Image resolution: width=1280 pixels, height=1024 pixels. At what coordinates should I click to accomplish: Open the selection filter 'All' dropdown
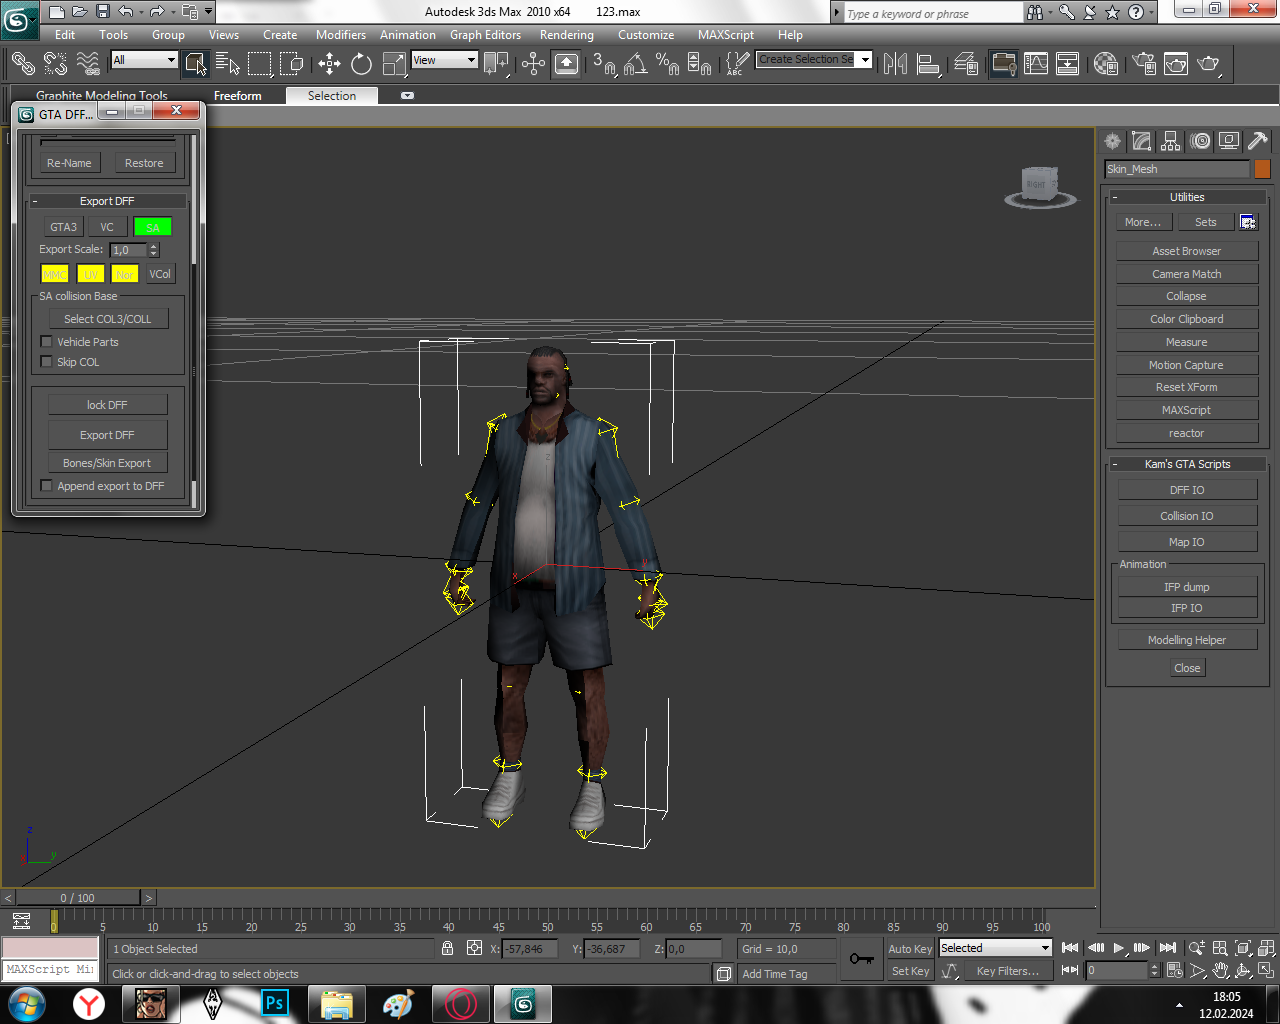pyautogui.click(x=144, y=60)
